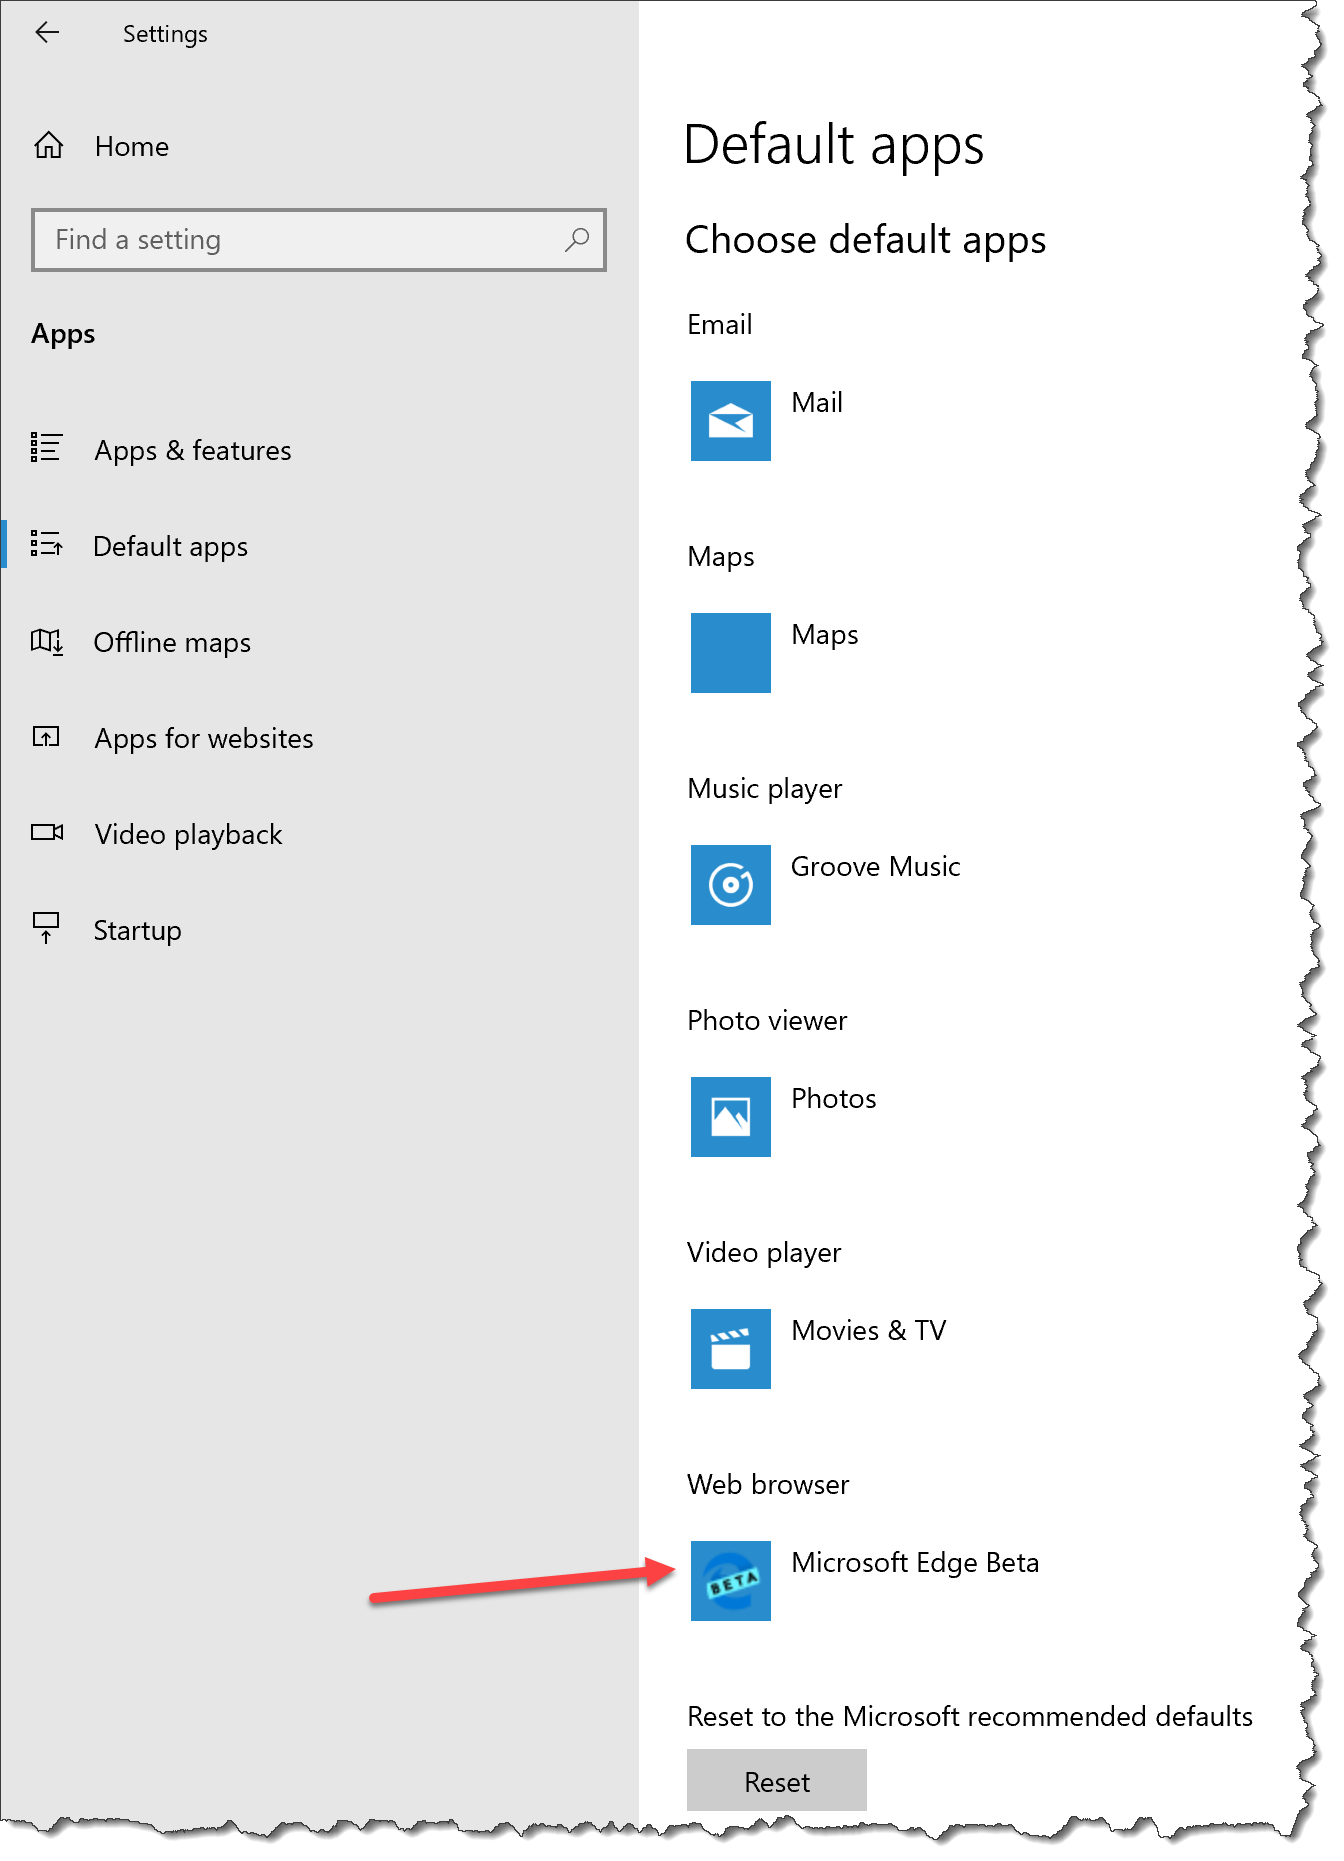
Task: Select Default apps in the sidebar
Action: tap(170, 547)
